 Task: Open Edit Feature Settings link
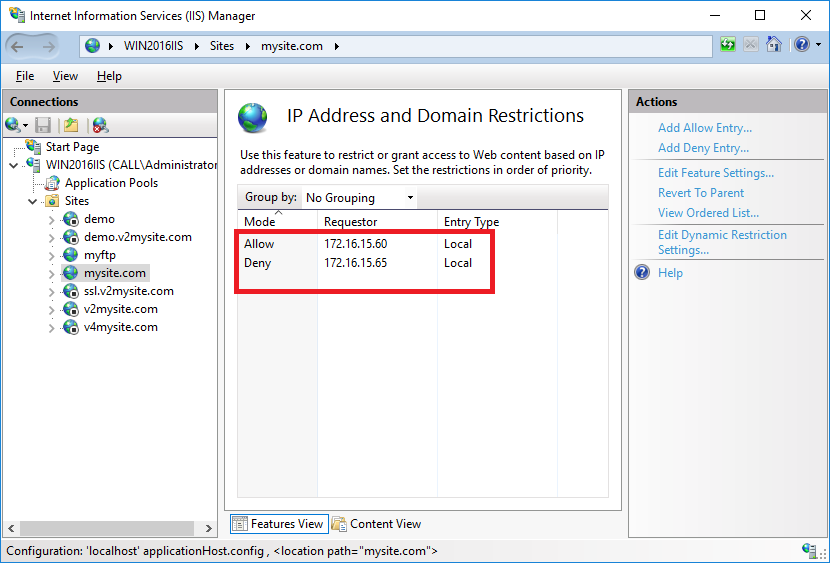pos(716,172)
